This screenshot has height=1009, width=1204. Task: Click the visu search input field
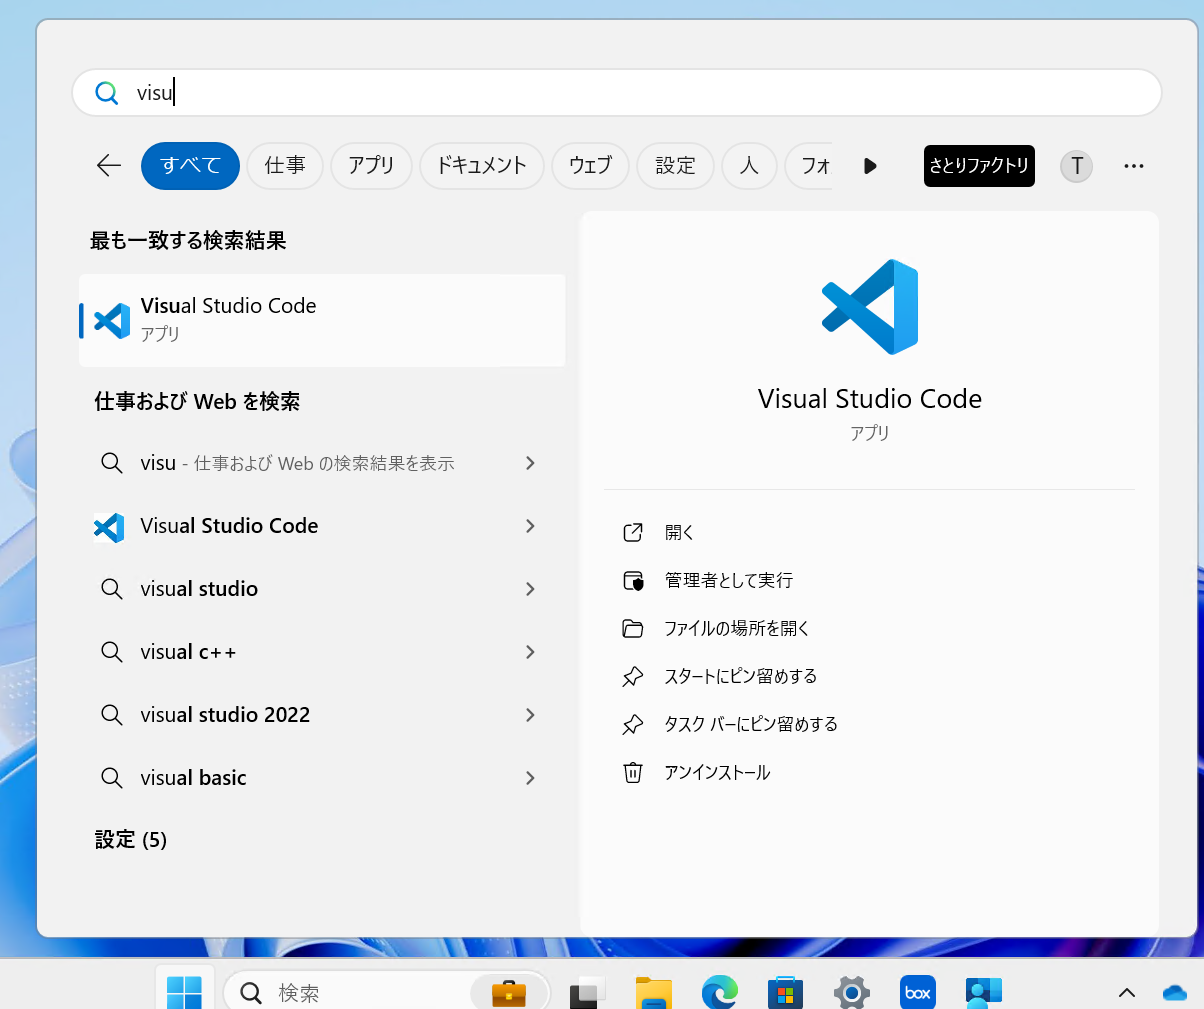[617, 93]
